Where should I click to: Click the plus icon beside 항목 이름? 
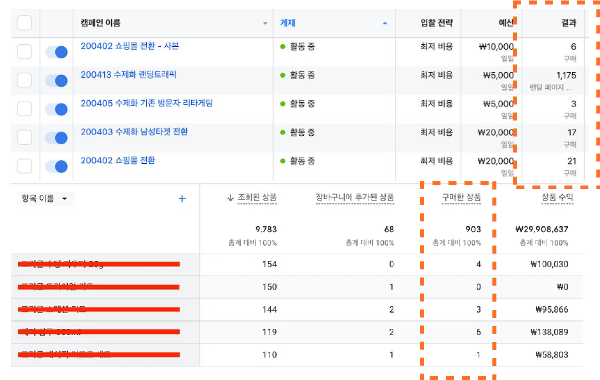(182, 199)
